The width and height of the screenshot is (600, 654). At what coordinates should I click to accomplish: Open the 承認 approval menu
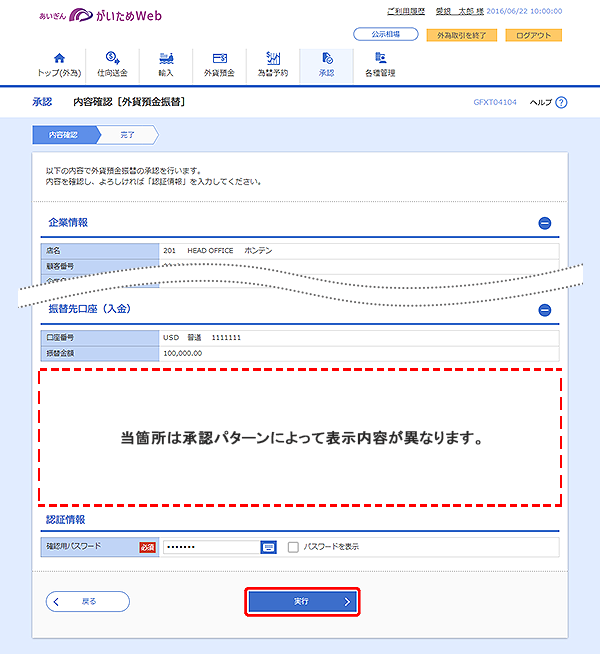click(326, 65)
